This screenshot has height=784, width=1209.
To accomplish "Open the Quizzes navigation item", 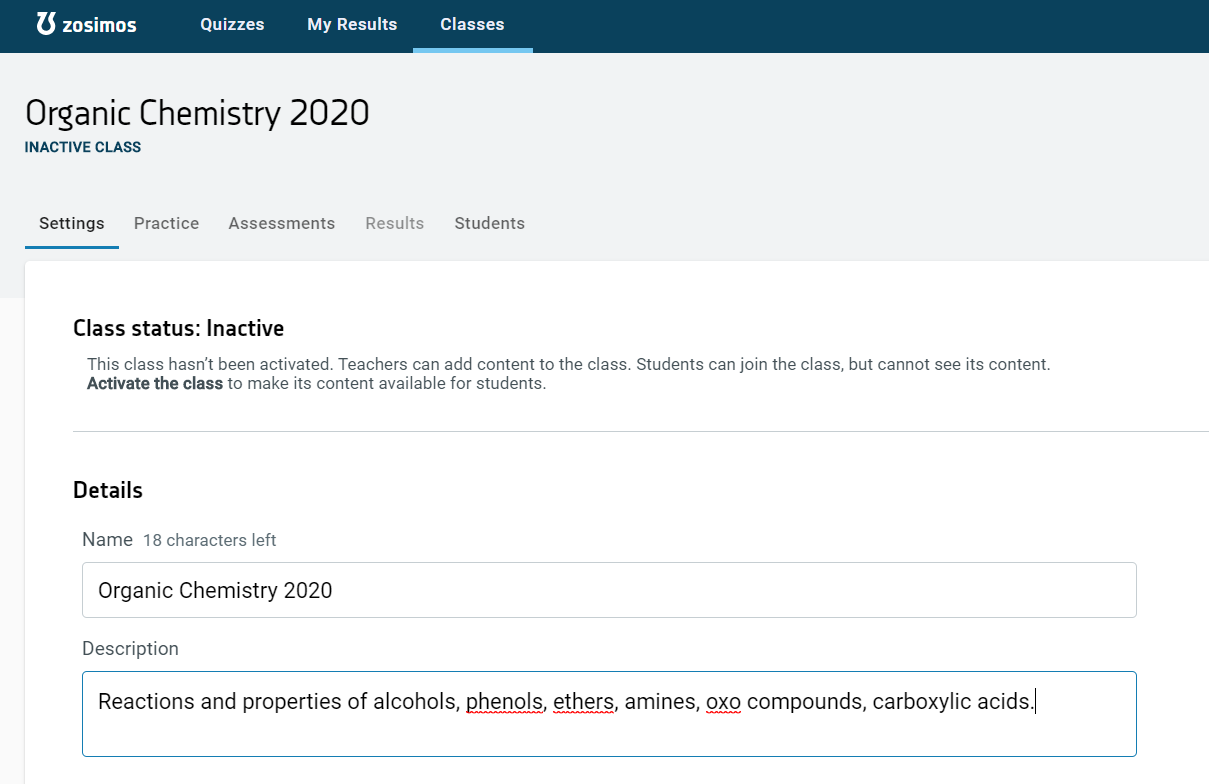I will pos(232,25).
